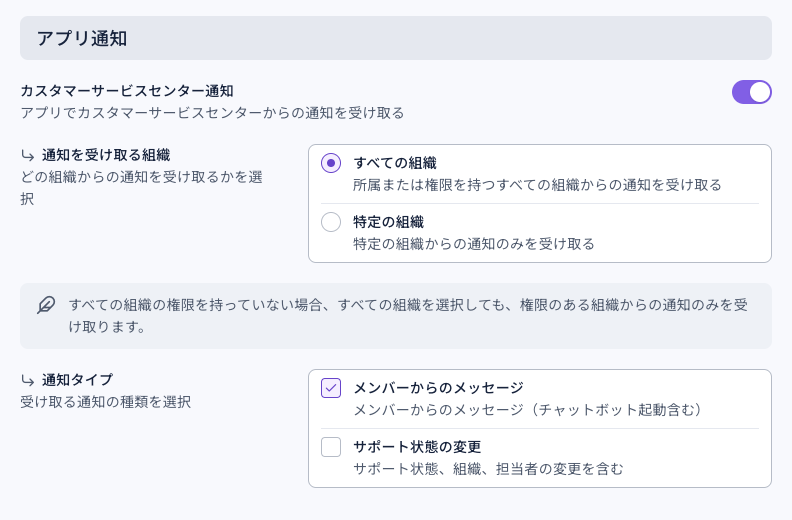Select the 特定の組織 radio button
The image size is (792, 520).
[x=331, y=222]
